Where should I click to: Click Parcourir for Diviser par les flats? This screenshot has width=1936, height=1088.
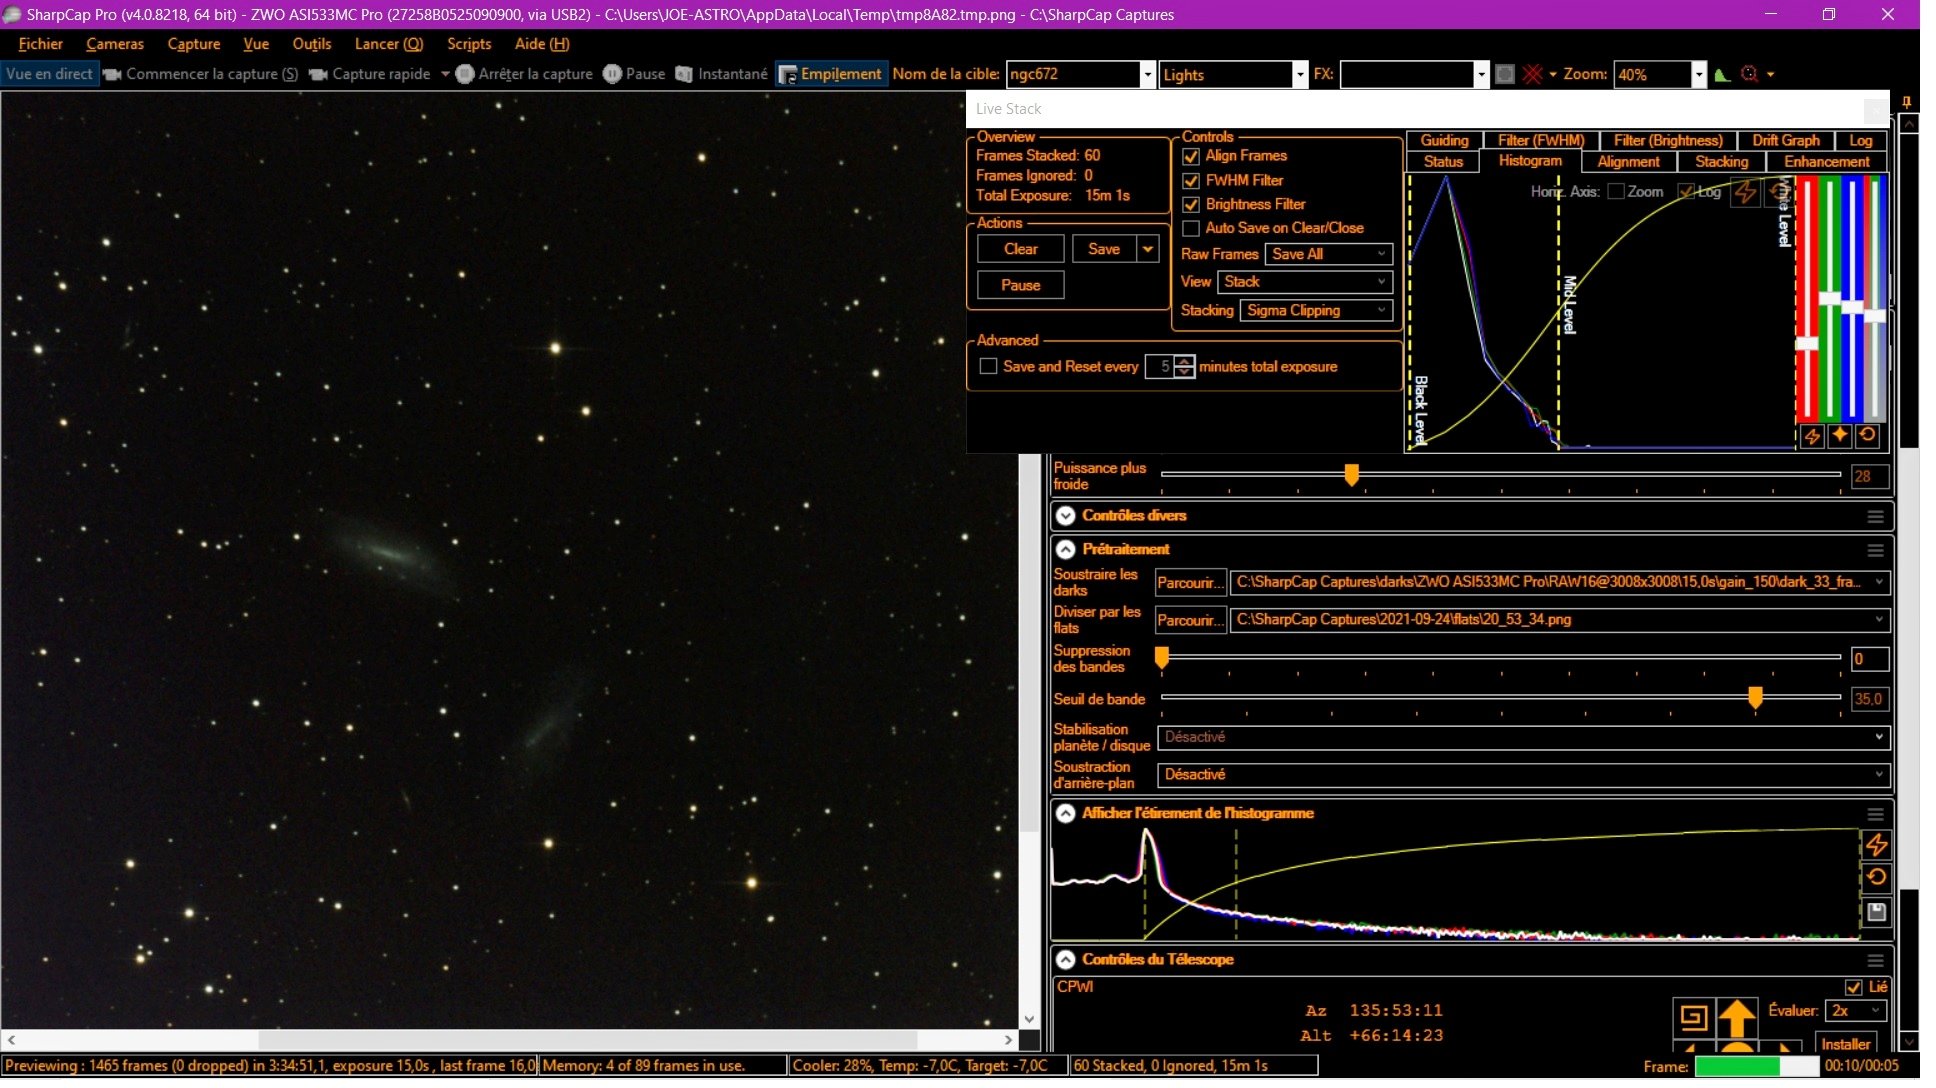tap(1190, 621)
